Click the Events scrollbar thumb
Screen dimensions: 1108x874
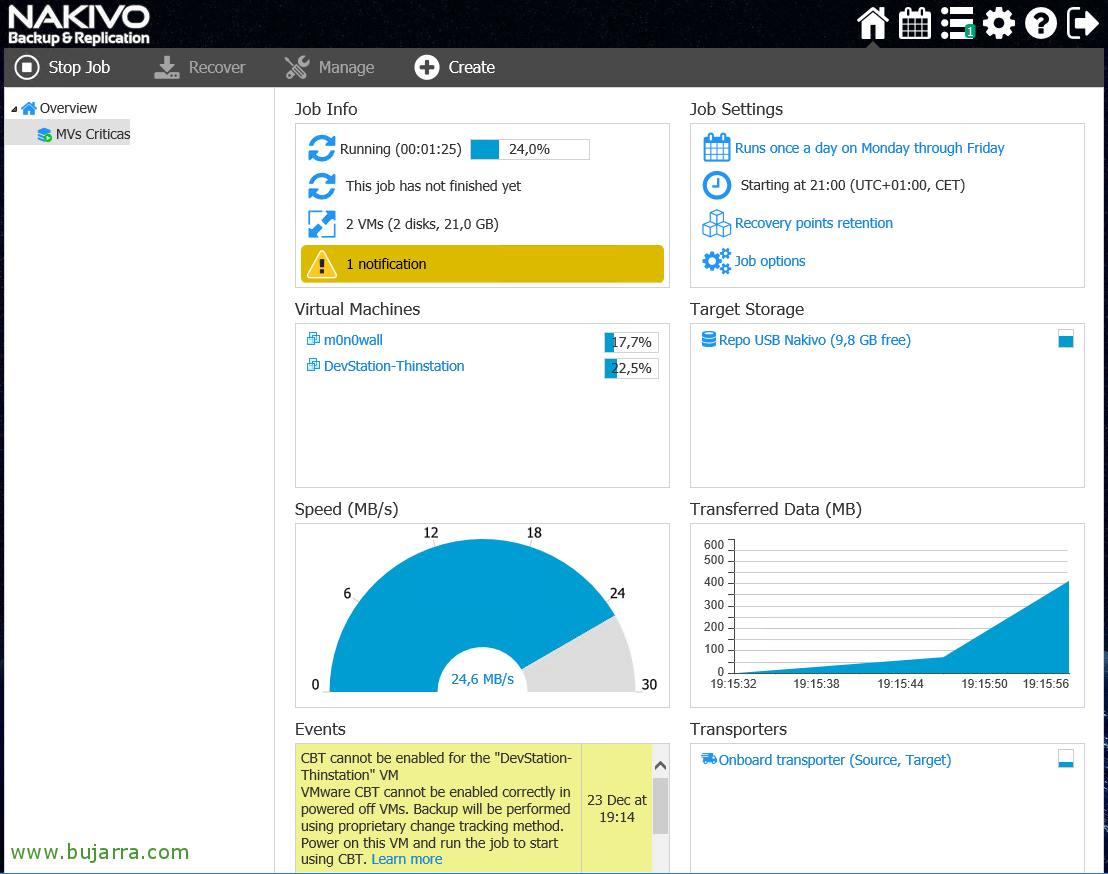(661, 806)
